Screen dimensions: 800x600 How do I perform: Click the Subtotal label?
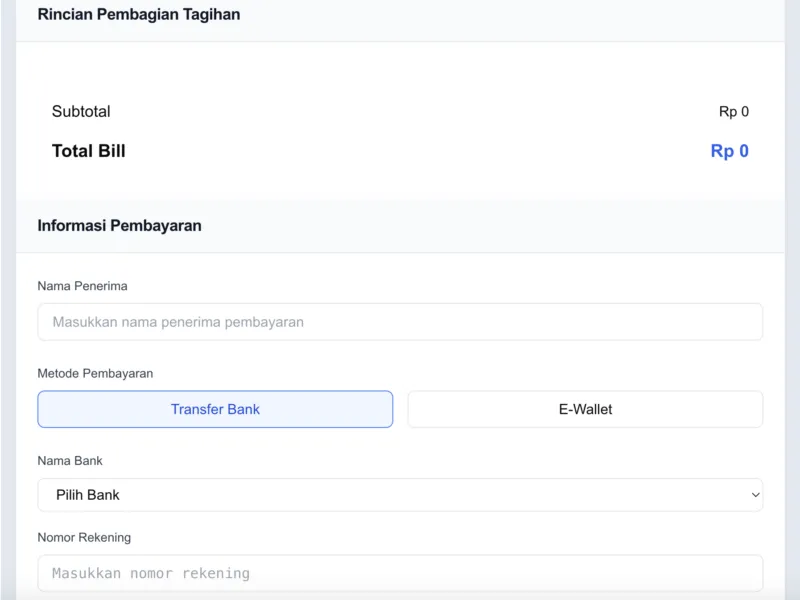(x=81, y=112)
